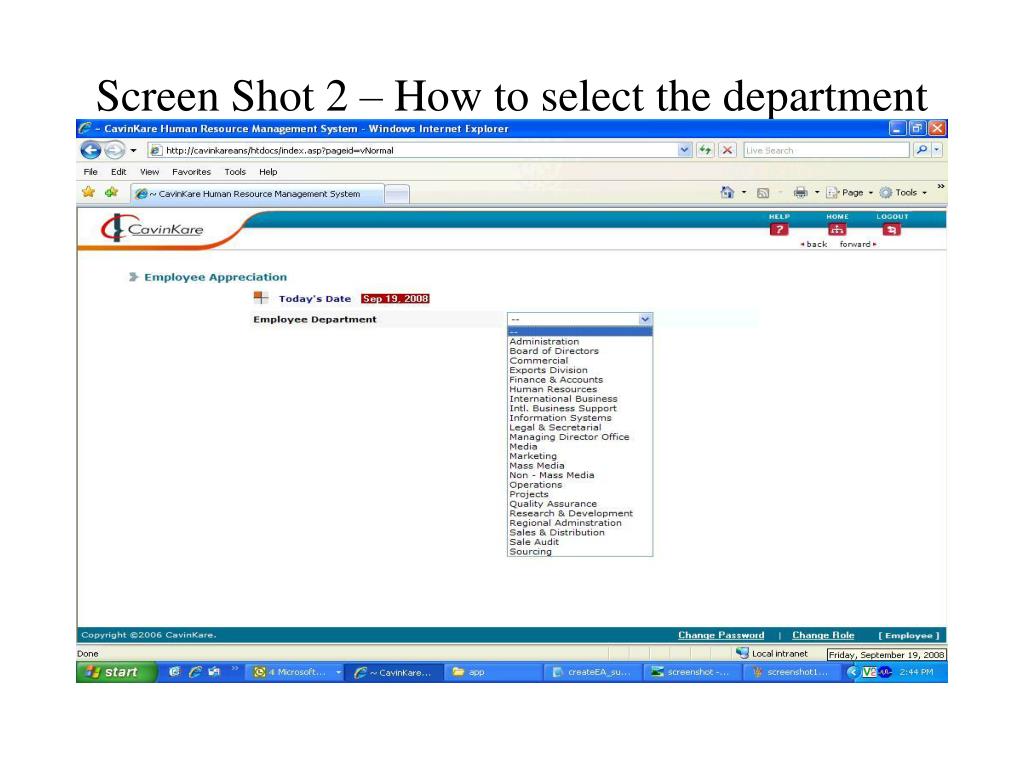This screenshot has height=768, width=1024.
Task: Click the Print toolbar icon
Action: point(800,193)
